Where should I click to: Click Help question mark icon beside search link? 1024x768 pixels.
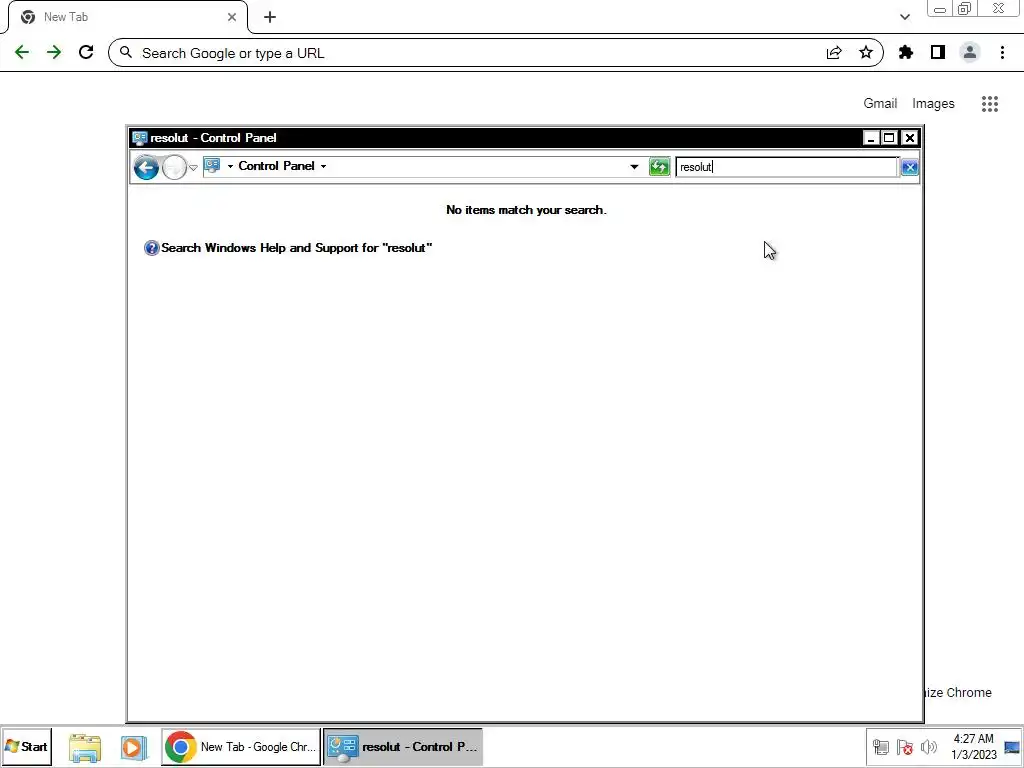tap(152, 248)
